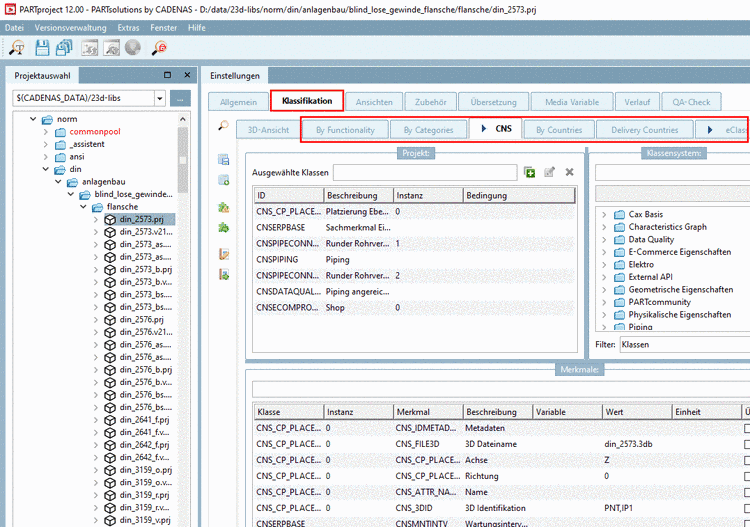Click the delete class X icon

coord(569,172)
